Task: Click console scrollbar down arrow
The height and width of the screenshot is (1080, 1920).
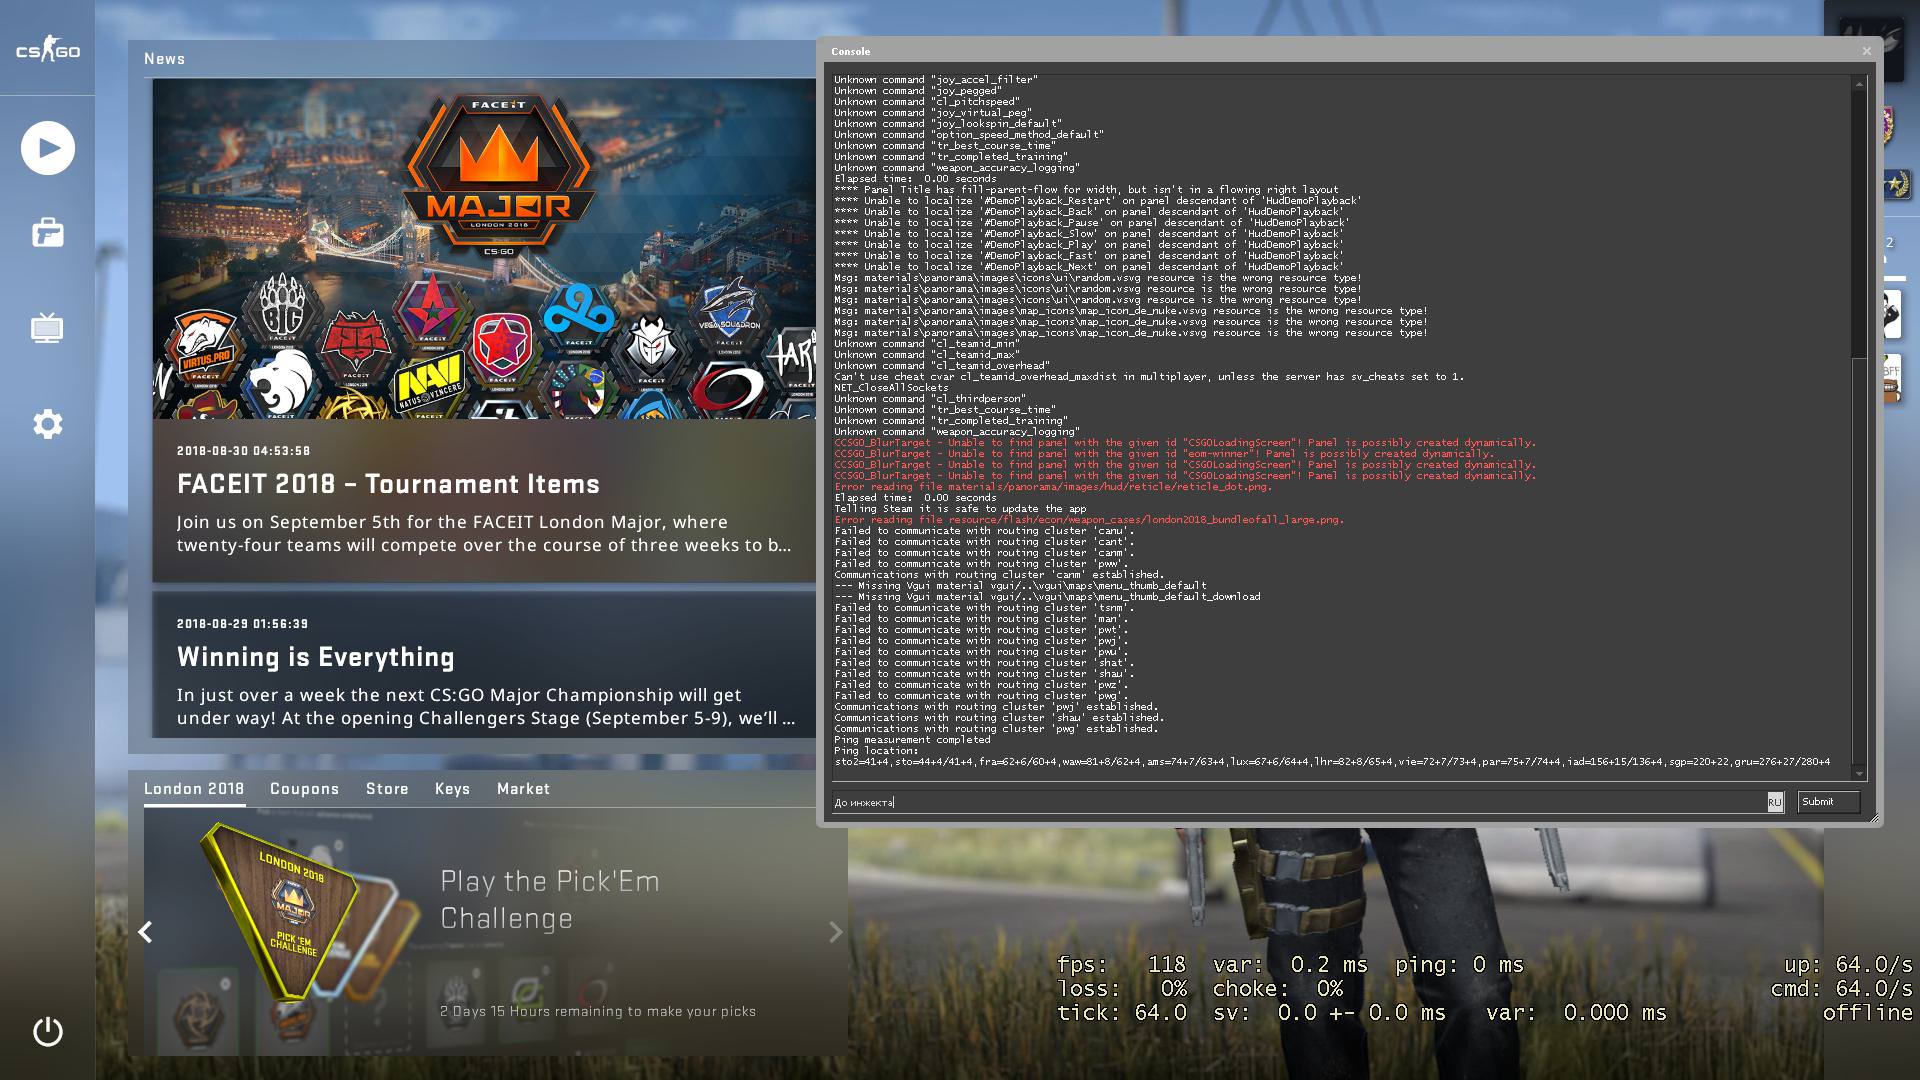Action: pos(1859,773)
